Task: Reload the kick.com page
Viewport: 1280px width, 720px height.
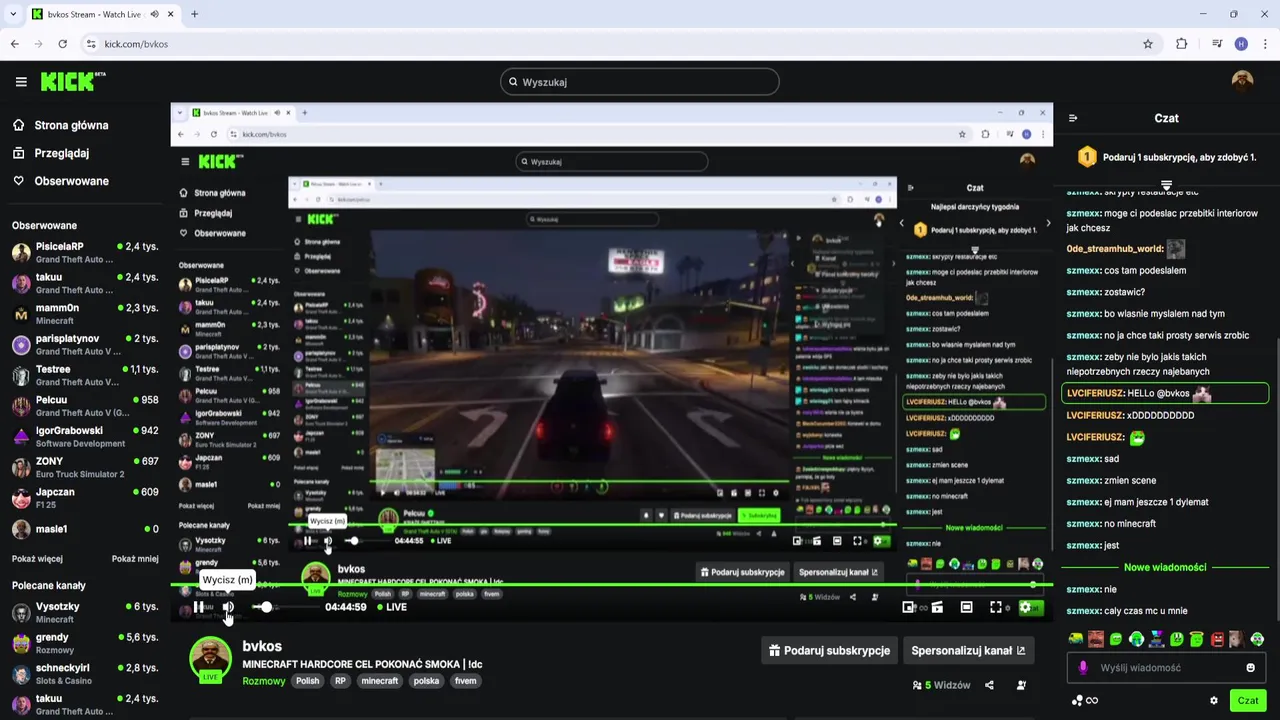Action: click(x=62, y=44)
